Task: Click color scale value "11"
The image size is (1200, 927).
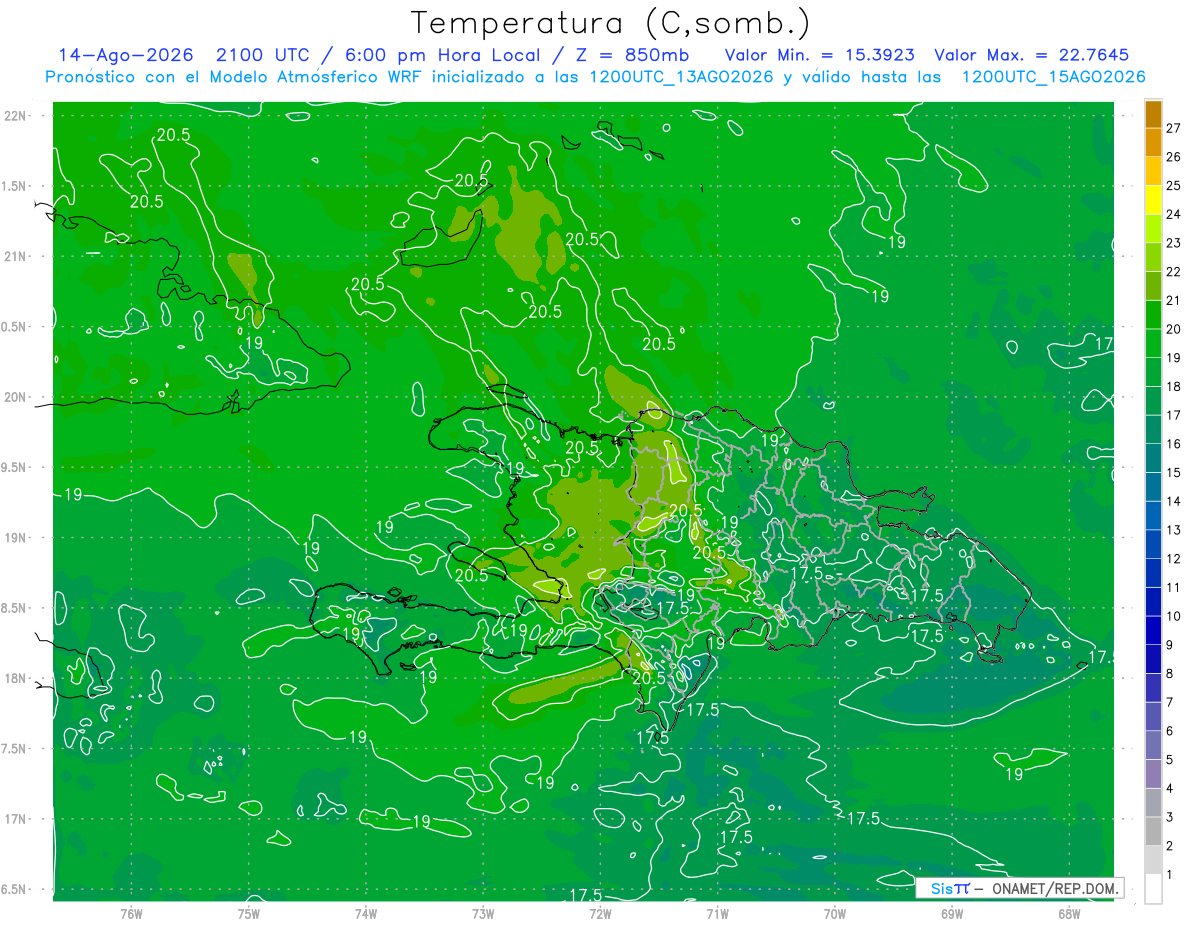Action: (x=1174, y=587)
